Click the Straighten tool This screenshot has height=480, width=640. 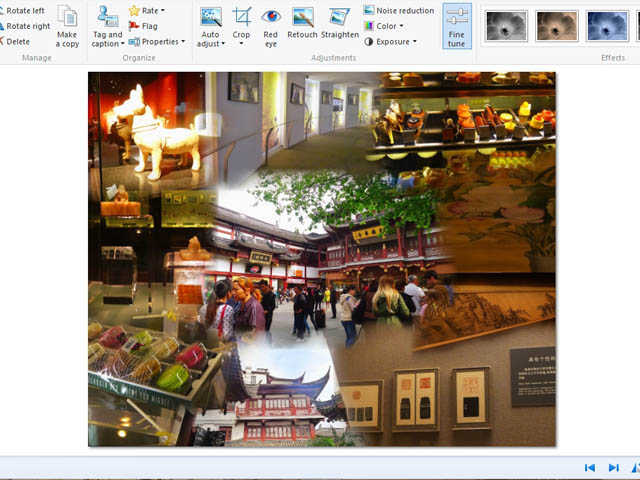tap(340, 24)
